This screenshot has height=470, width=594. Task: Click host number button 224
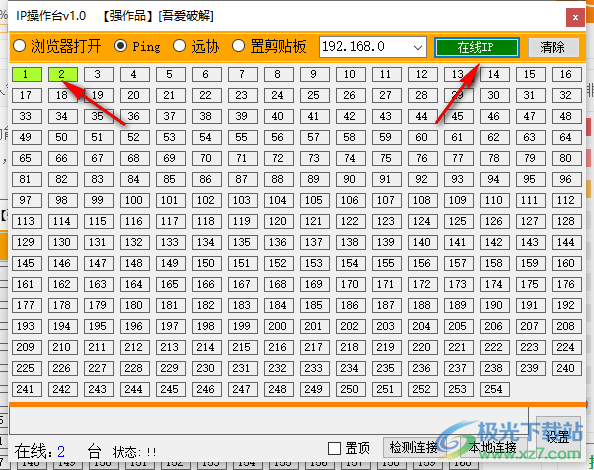pos(566,347)
